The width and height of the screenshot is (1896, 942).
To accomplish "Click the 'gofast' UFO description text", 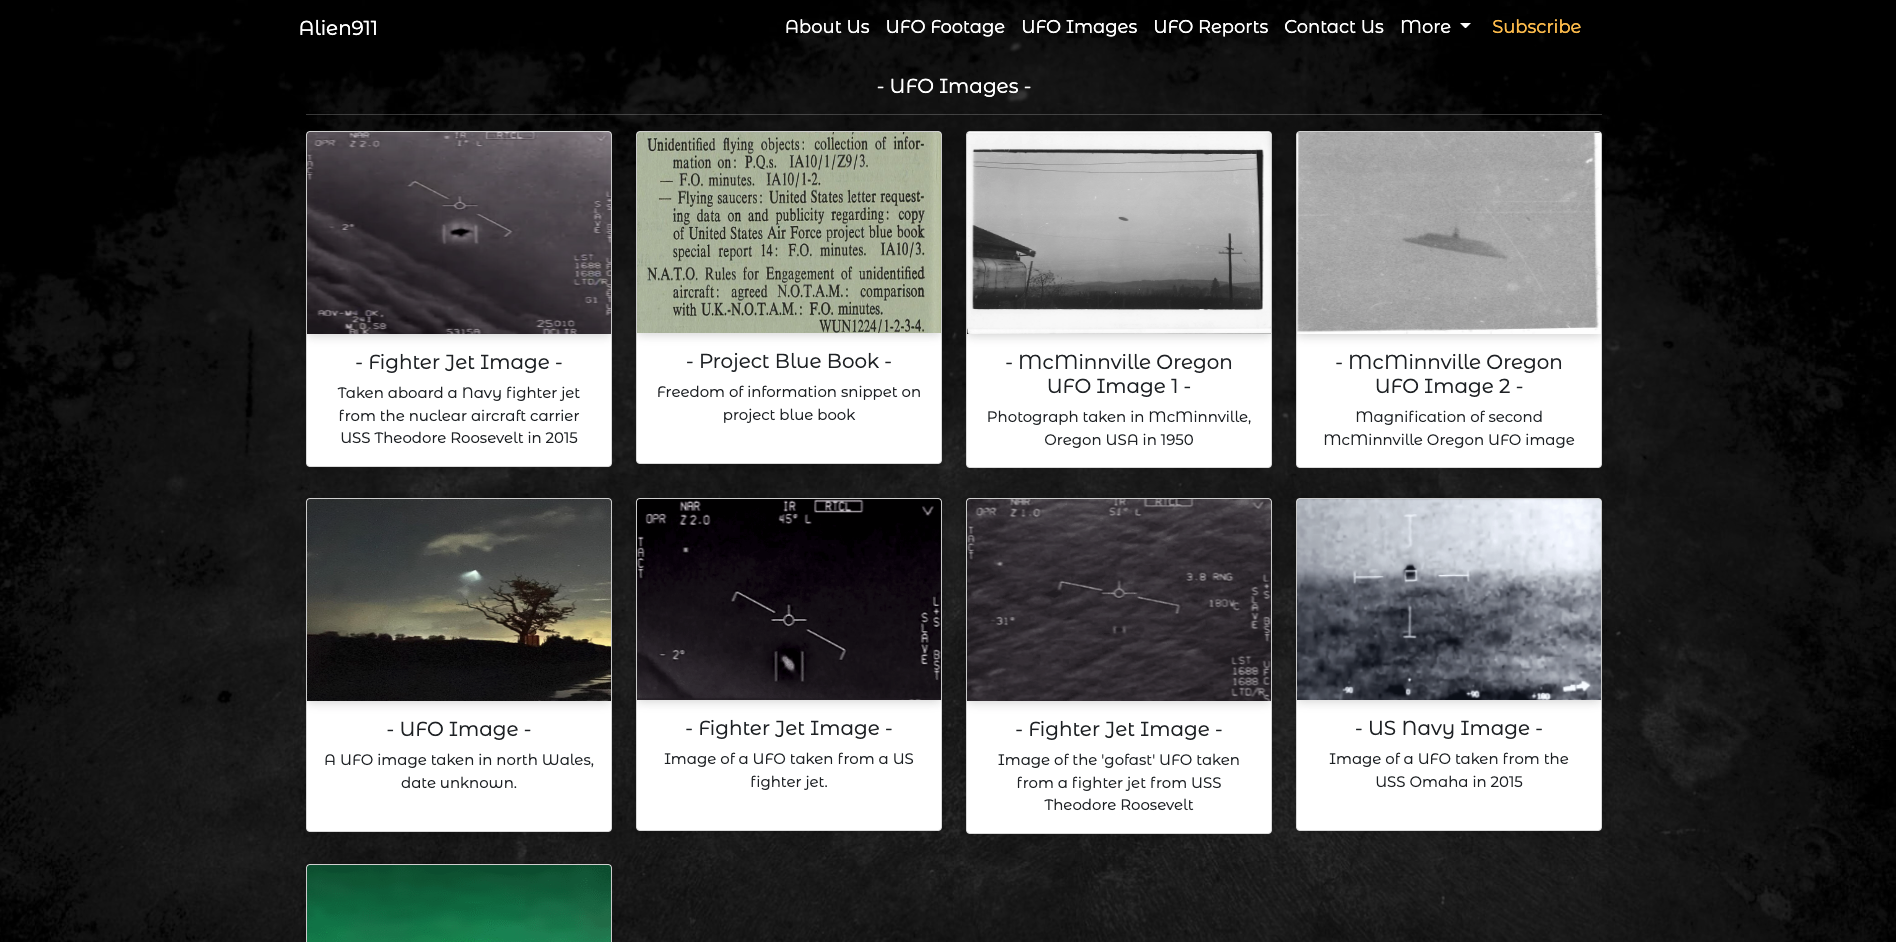I will [1119, 782].
